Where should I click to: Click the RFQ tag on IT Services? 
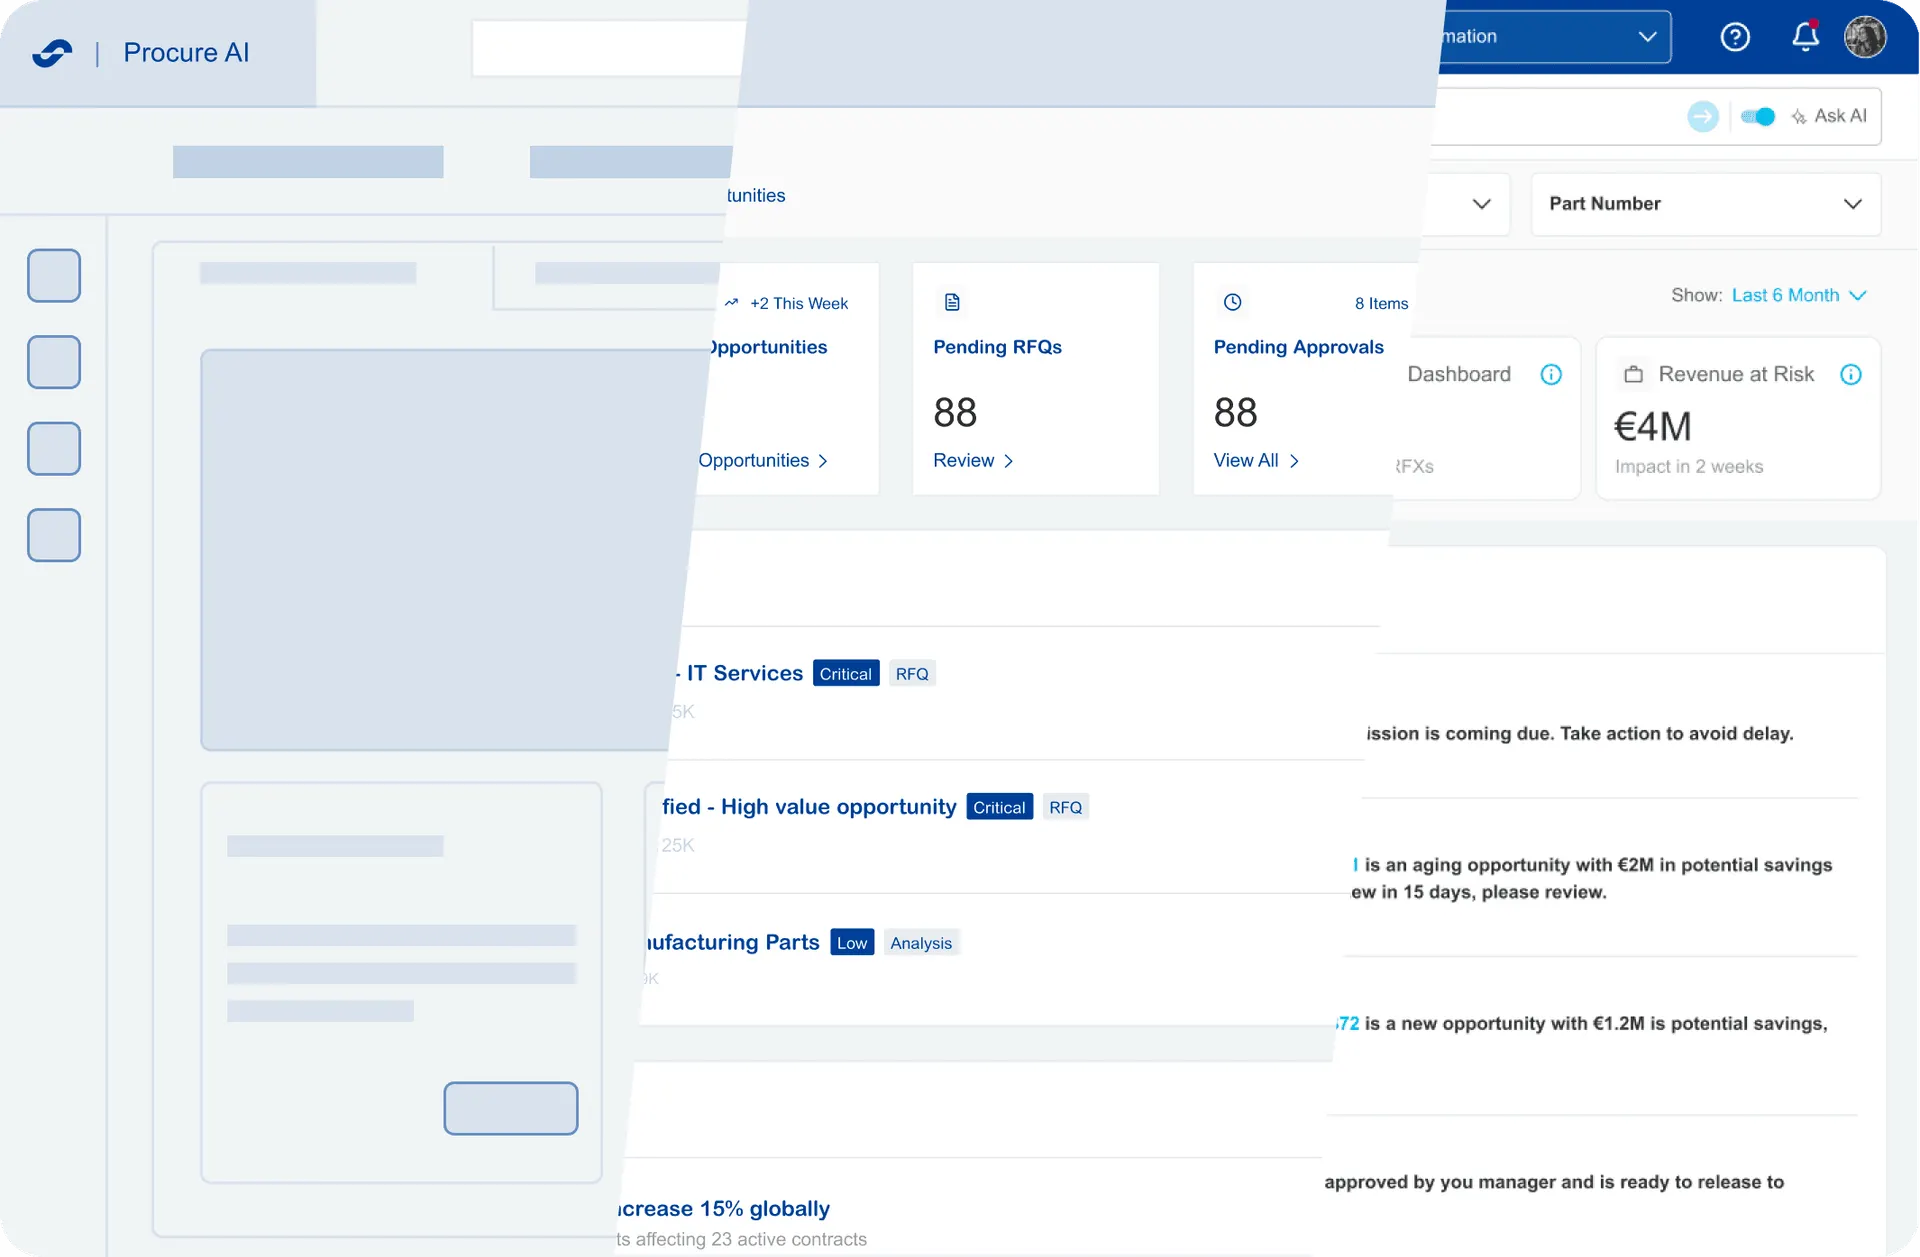click(912, 674)
